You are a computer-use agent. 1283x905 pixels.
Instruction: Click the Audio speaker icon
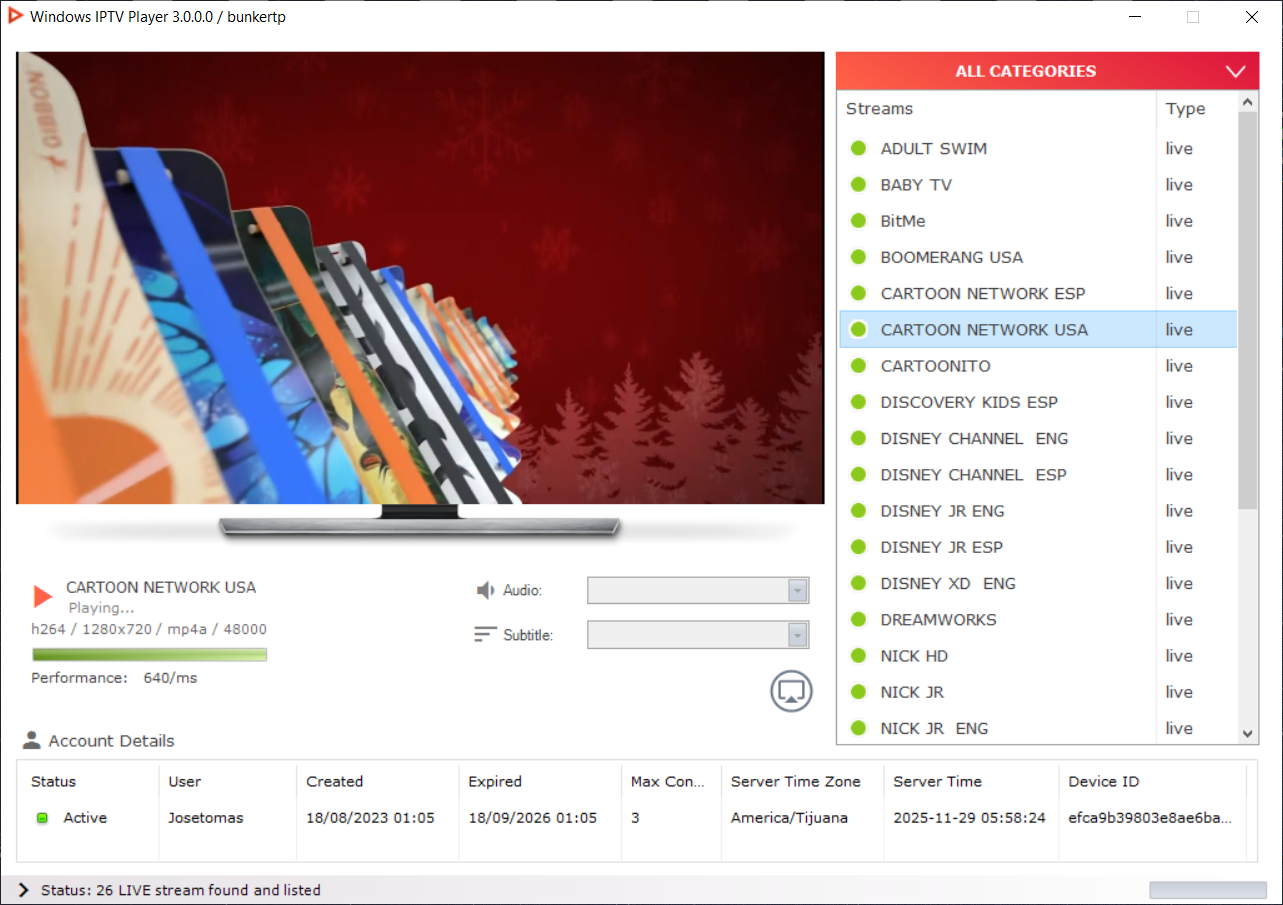click(485, 591)
